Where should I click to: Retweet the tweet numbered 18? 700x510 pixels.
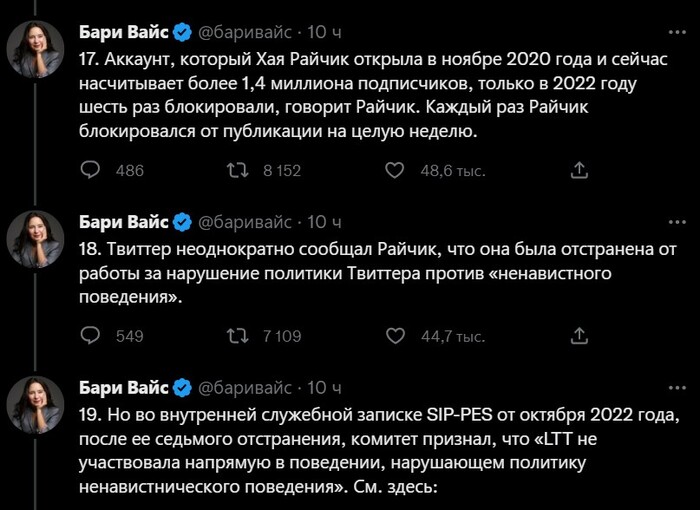(238, 336)
